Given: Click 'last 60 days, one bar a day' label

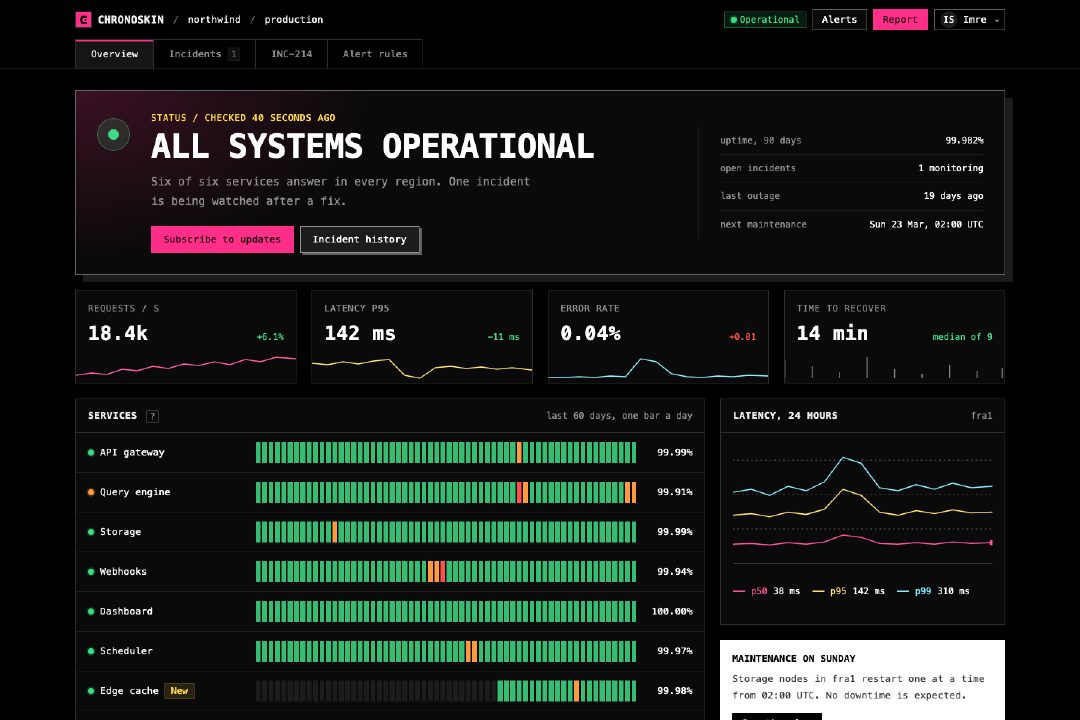Looking at the screenshot, I should point(619,416).
